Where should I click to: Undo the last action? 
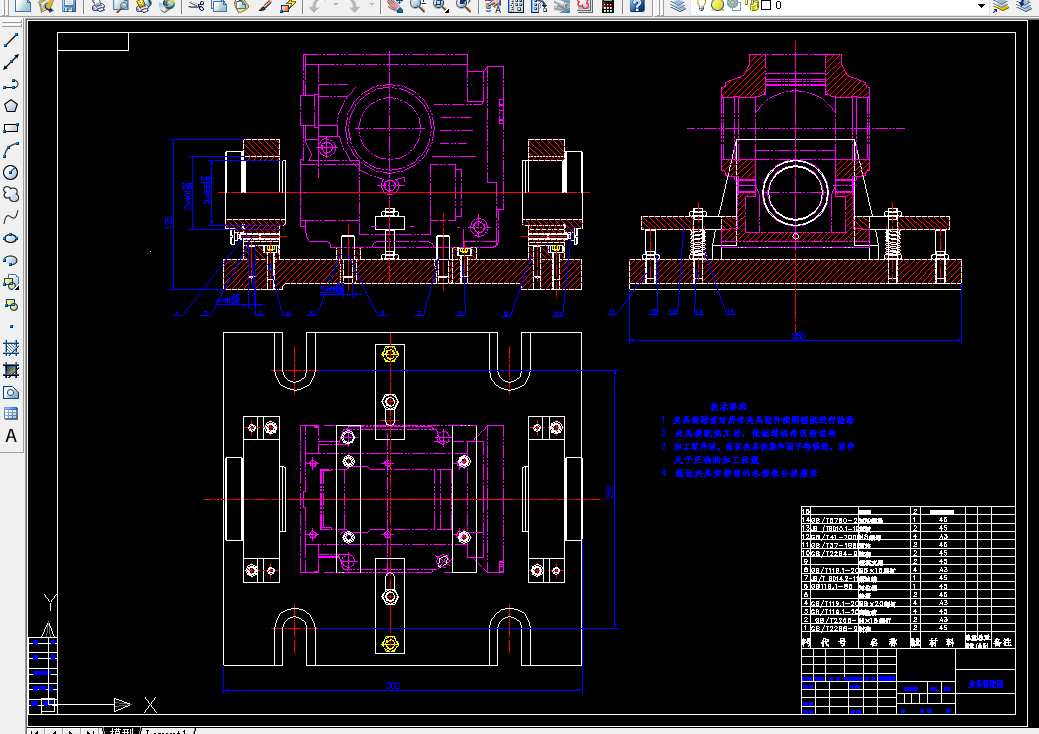(317, 5)
